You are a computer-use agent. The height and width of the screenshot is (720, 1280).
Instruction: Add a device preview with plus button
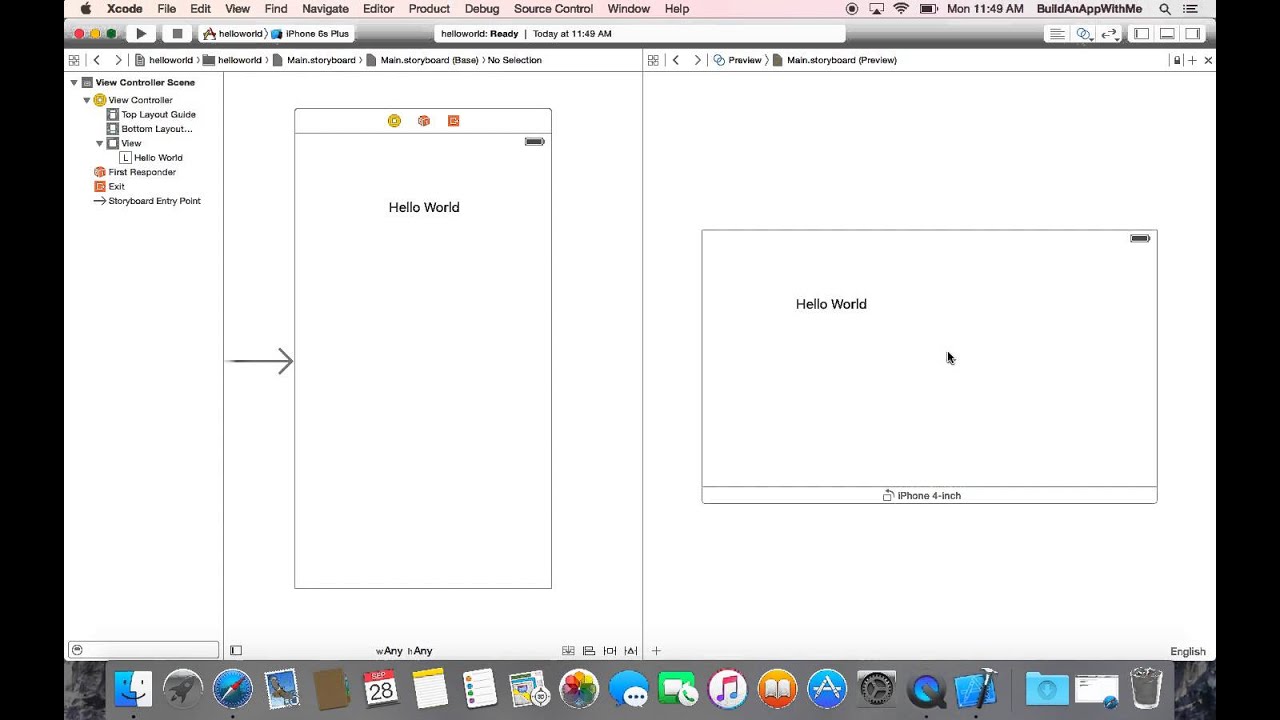[x=656, y=651]
